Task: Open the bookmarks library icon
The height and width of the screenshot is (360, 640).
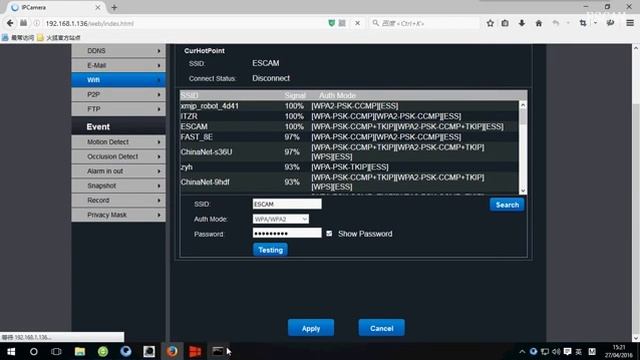Action: tap(505, 23)
